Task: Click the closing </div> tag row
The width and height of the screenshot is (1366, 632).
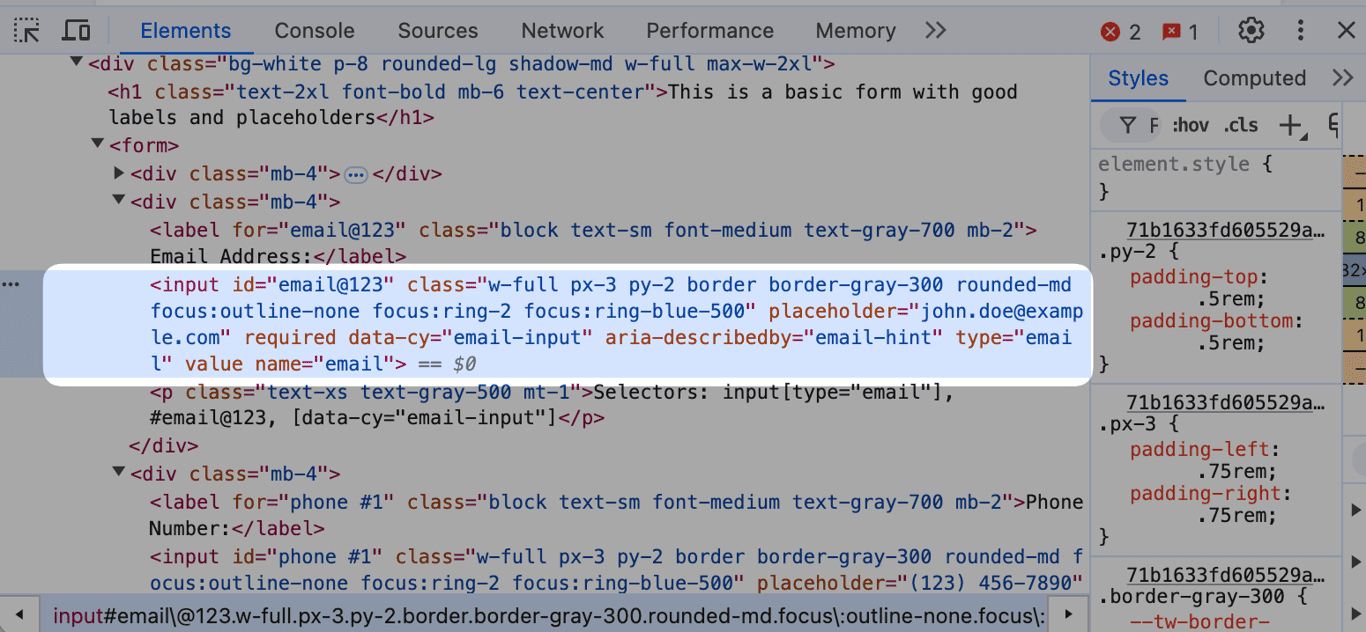Action: coord(164,446)
